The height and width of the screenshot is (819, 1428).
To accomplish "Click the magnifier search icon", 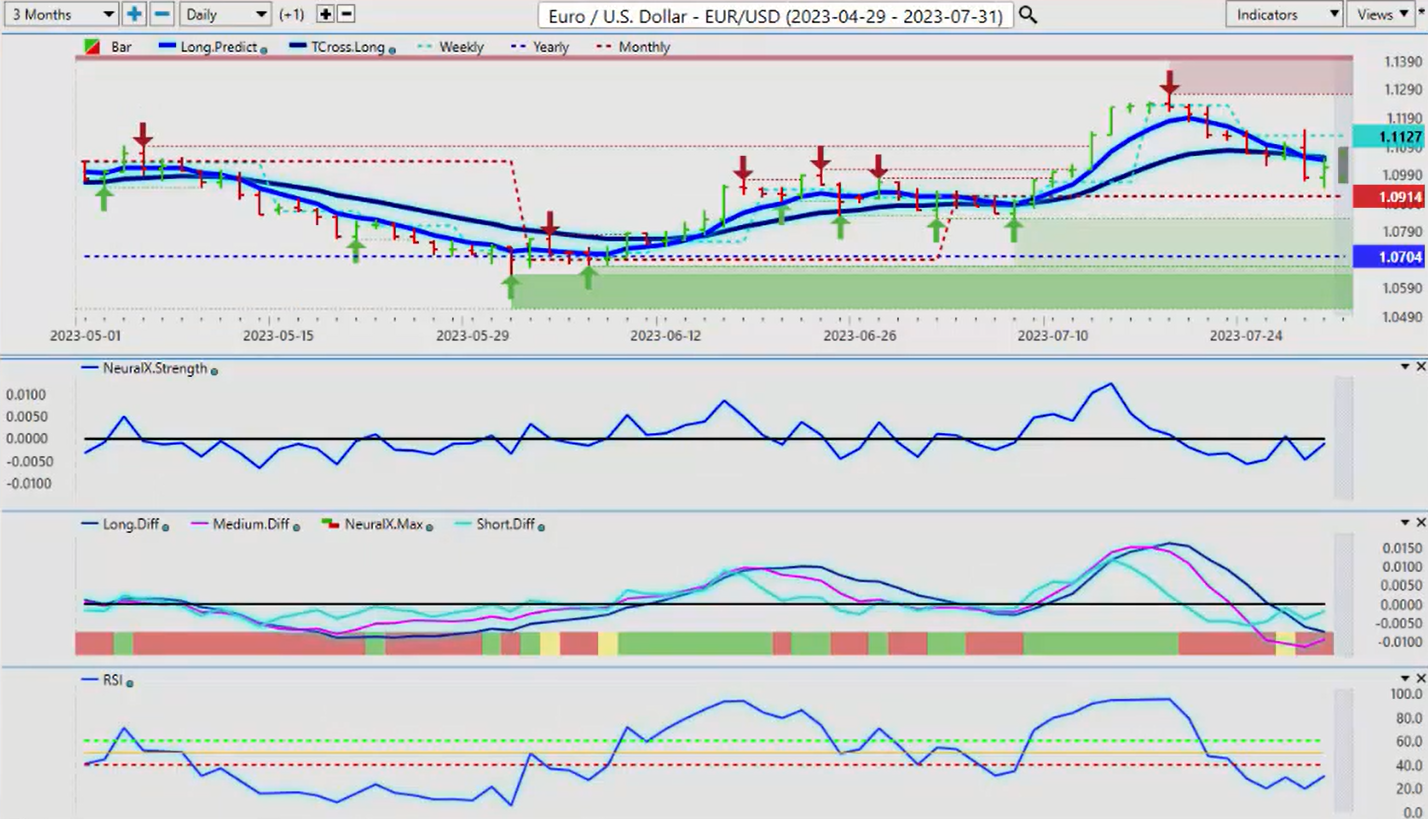I will tap(1027, 15).
